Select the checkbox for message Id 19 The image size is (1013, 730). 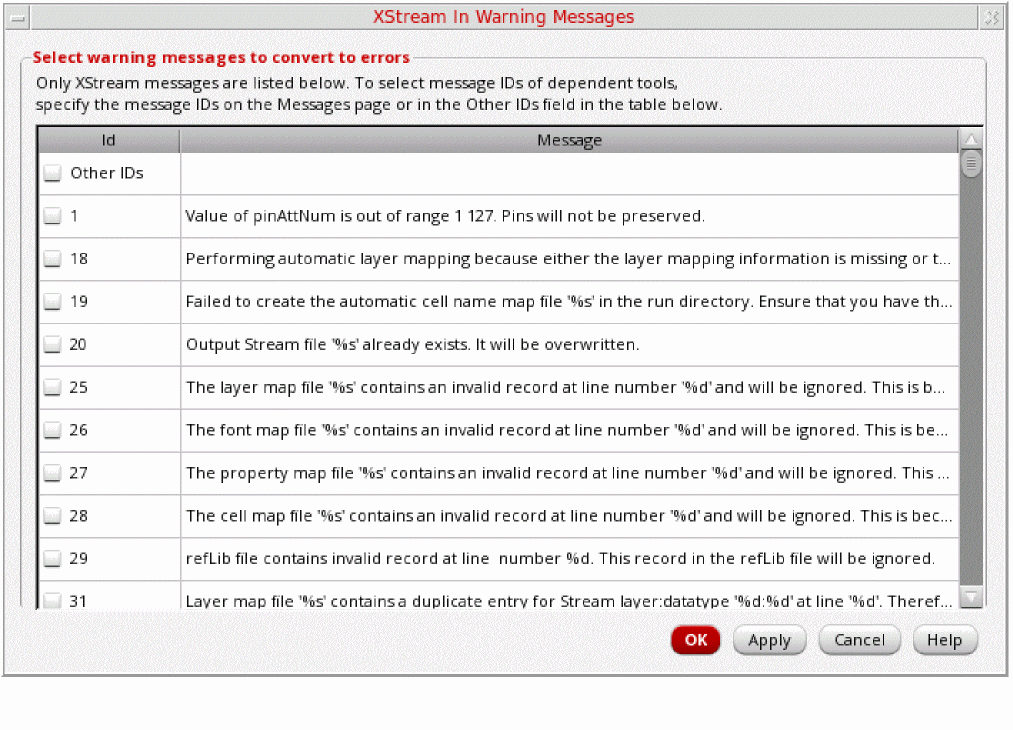pyautogui.click(x=52, y=302)
